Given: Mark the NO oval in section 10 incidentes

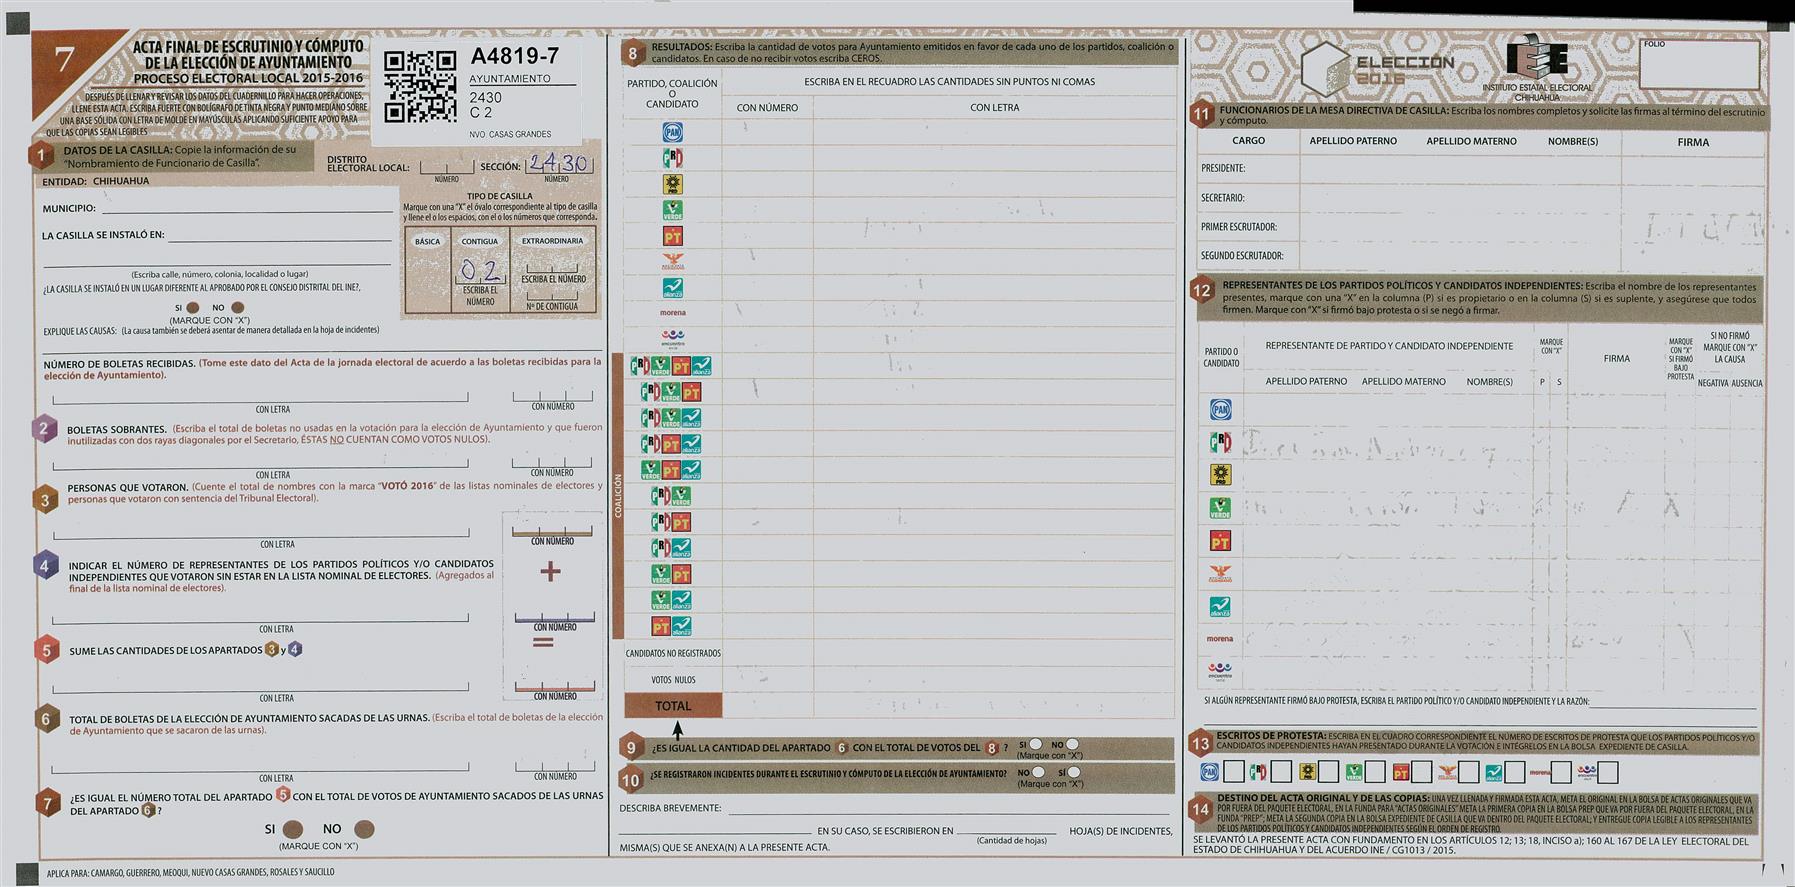Looking at the screenshot, I should tap(1038, 772).
